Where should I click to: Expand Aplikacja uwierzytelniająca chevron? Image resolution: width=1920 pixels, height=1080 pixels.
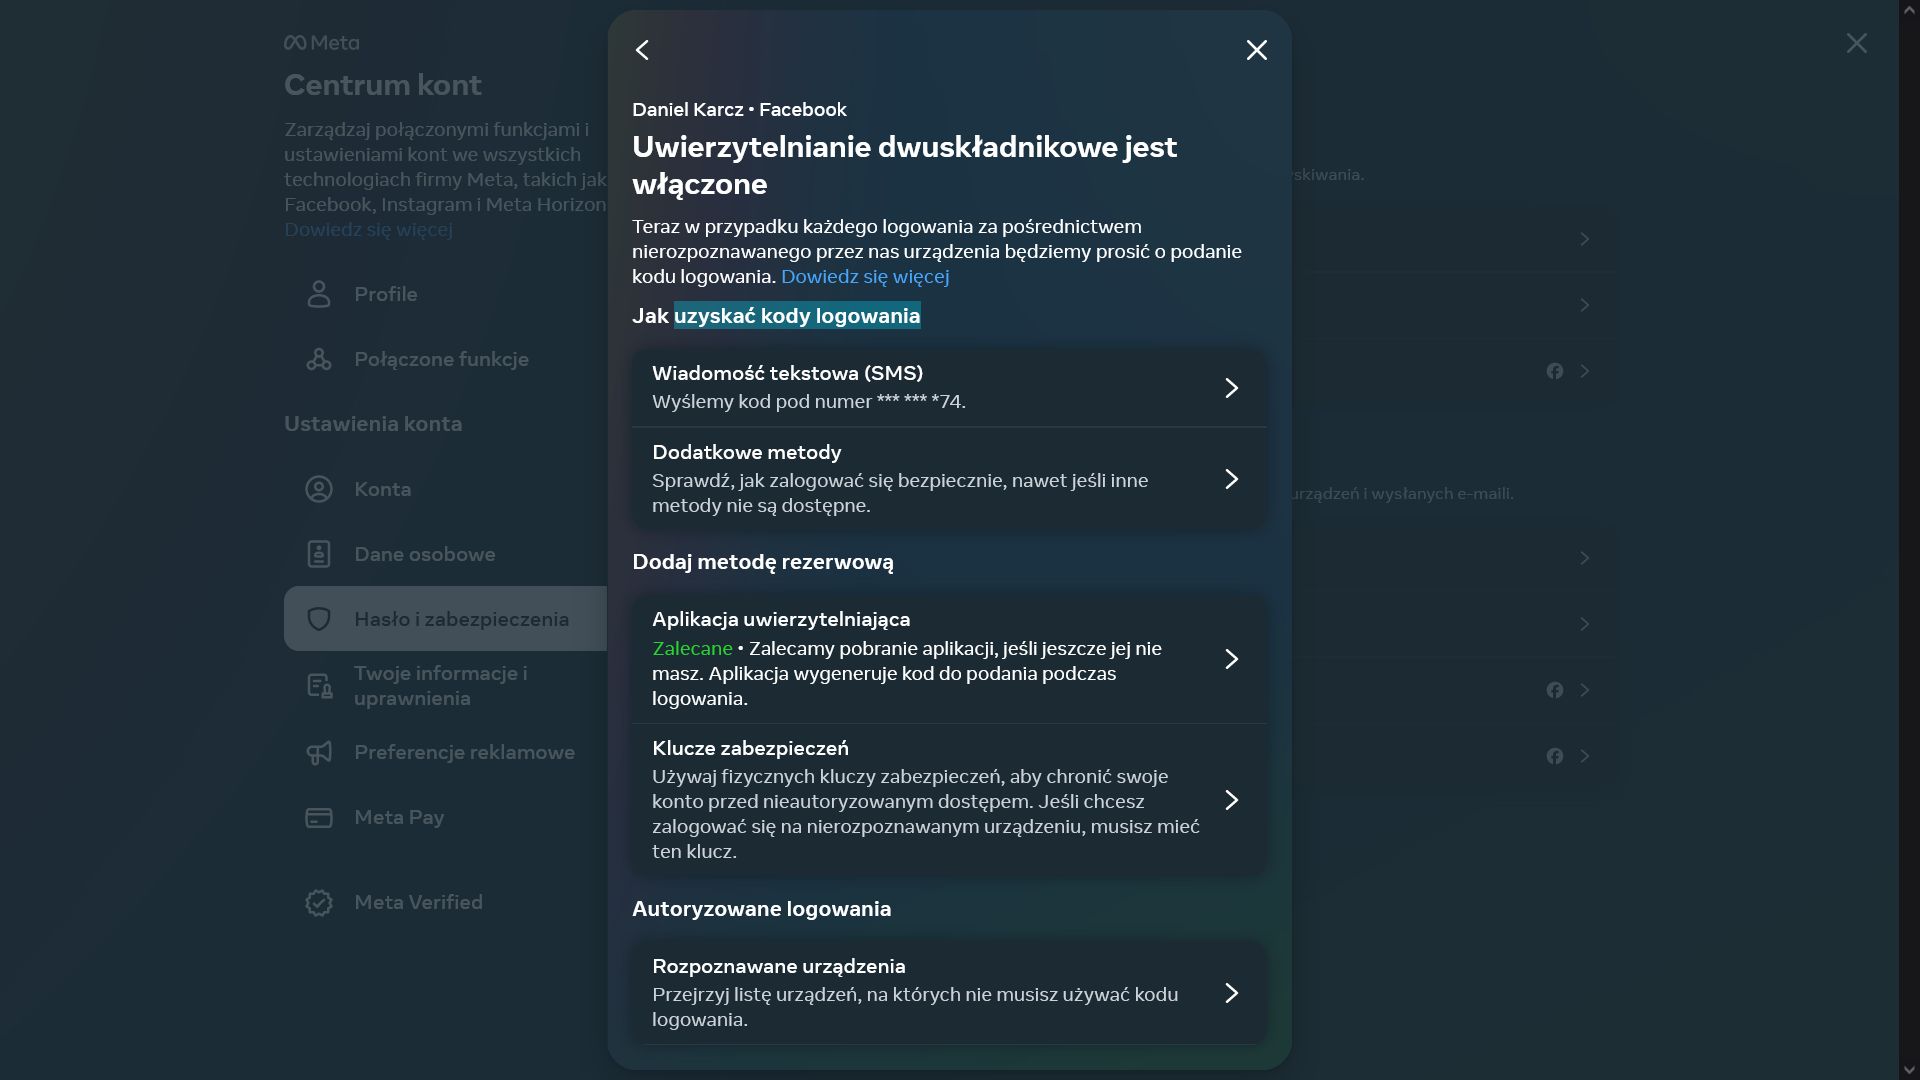pyautogui.click(x=1231, y=659)
